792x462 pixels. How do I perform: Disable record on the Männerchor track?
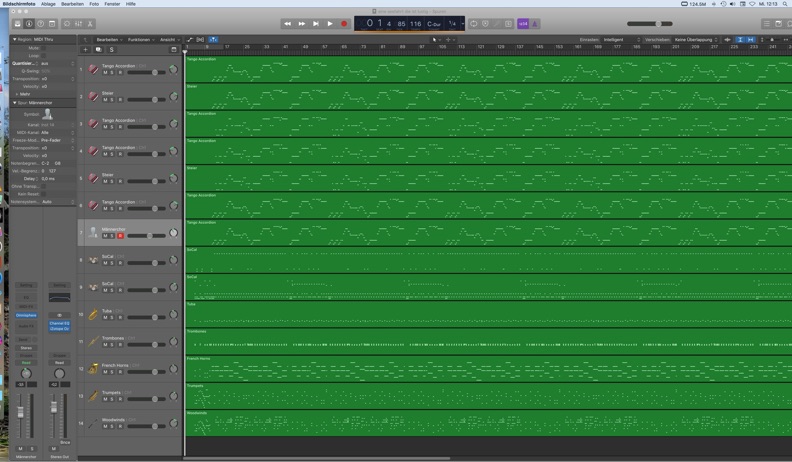coord(120,236)
